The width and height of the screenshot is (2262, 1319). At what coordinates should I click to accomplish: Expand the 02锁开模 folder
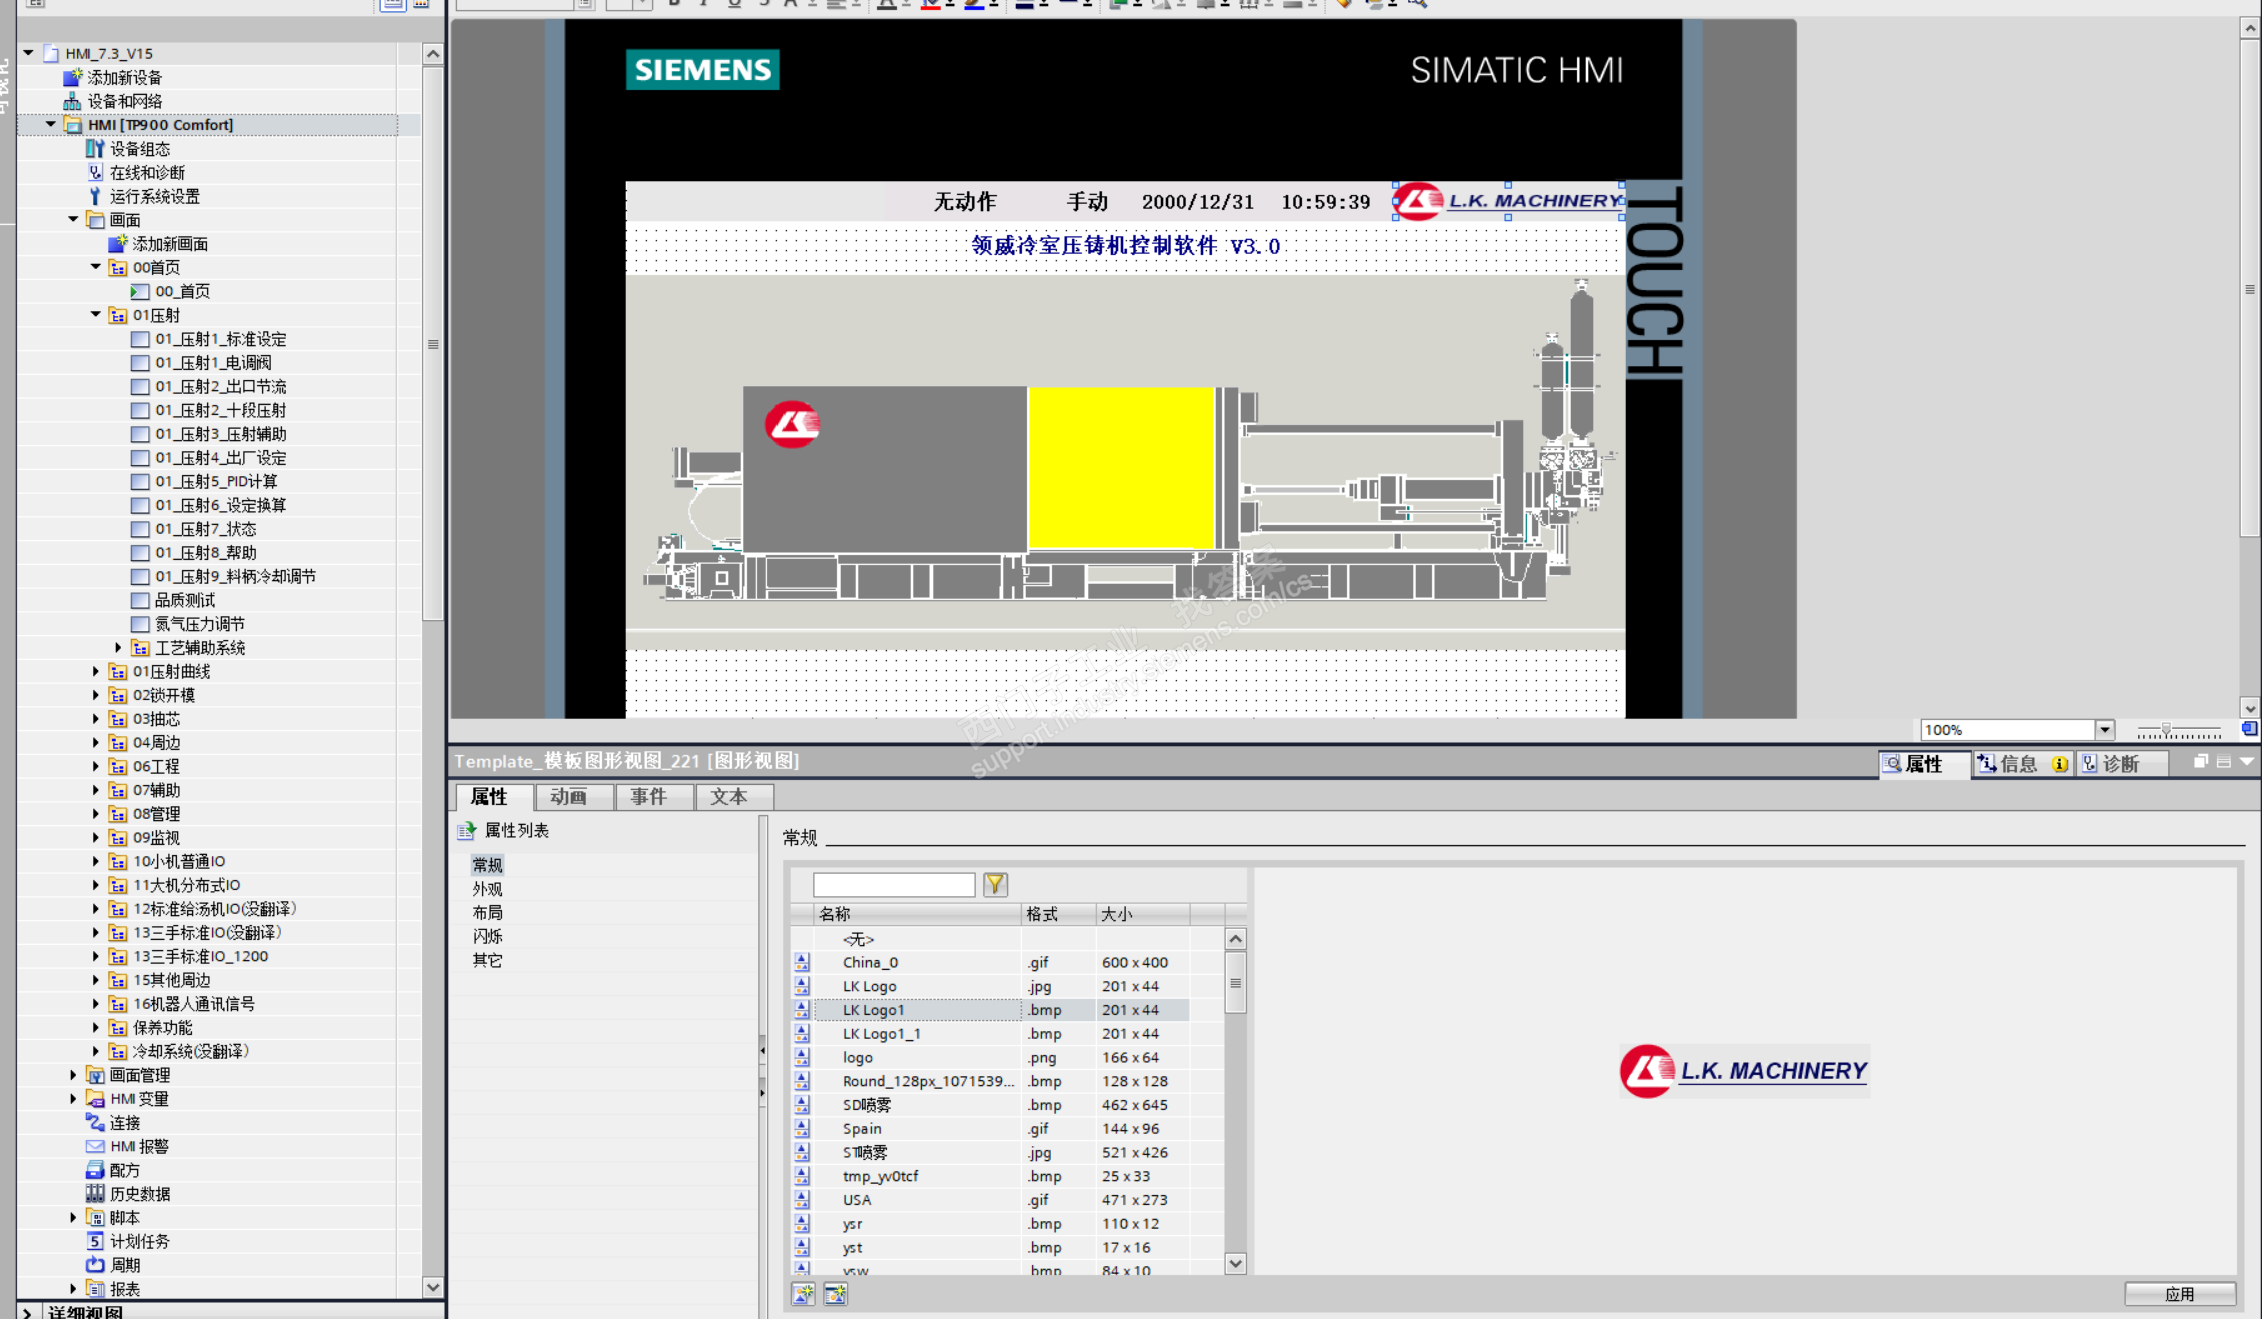(x=96, y=695)
